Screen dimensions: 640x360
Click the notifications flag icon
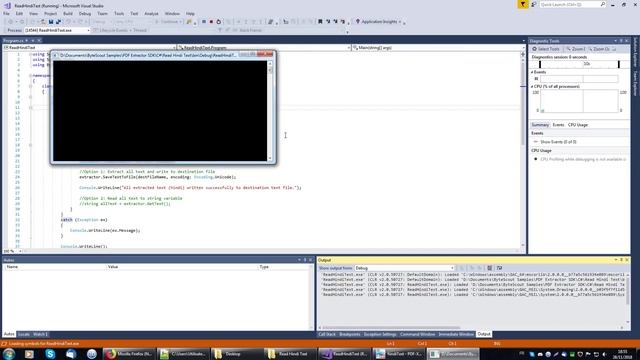click(523, 4)
